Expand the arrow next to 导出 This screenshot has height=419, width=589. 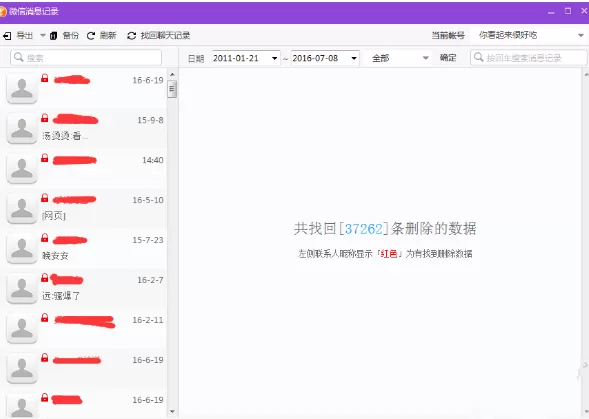(x=43, y=36)
